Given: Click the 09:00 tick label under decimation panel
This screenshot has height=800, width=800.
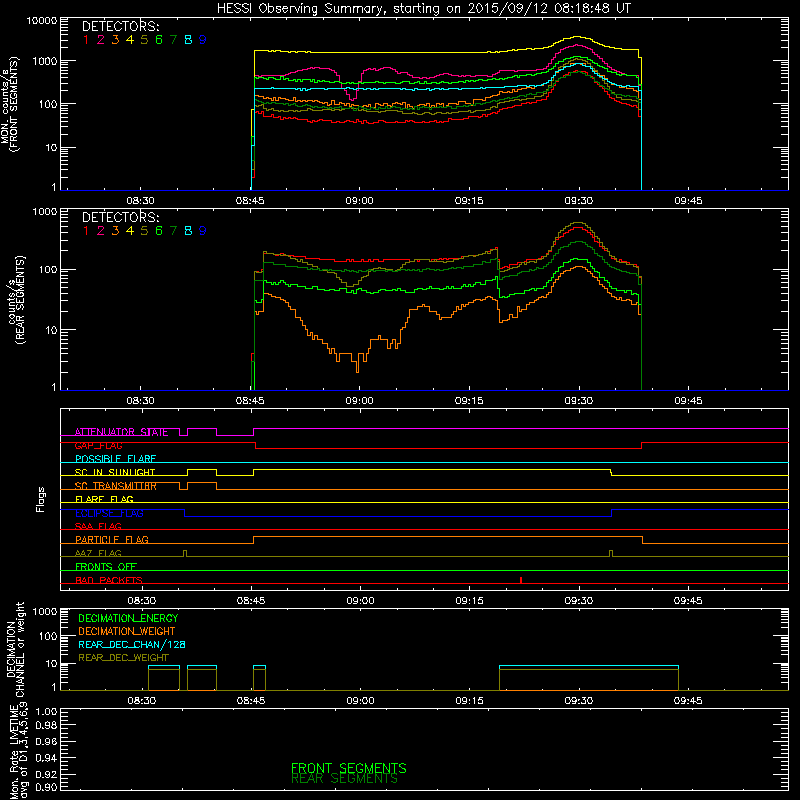Looking at the screenshot, I should point(360,701).
